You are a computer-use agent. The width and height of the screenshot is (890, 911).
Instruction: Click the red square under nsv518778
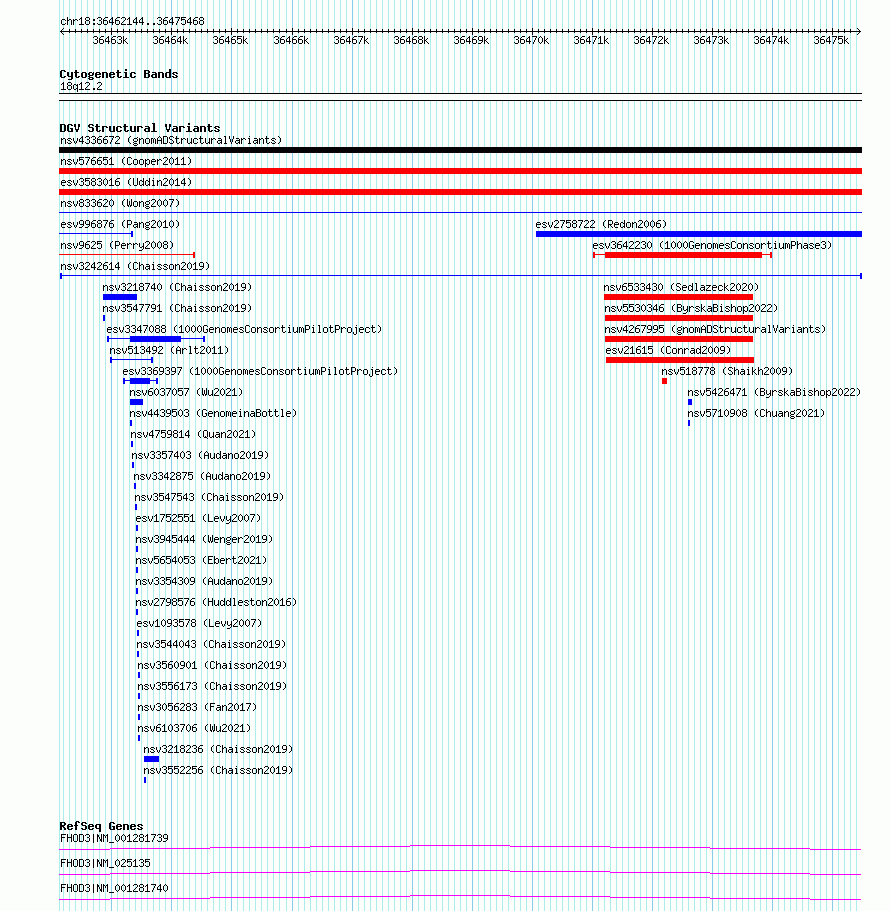click(x=664, y=381)
